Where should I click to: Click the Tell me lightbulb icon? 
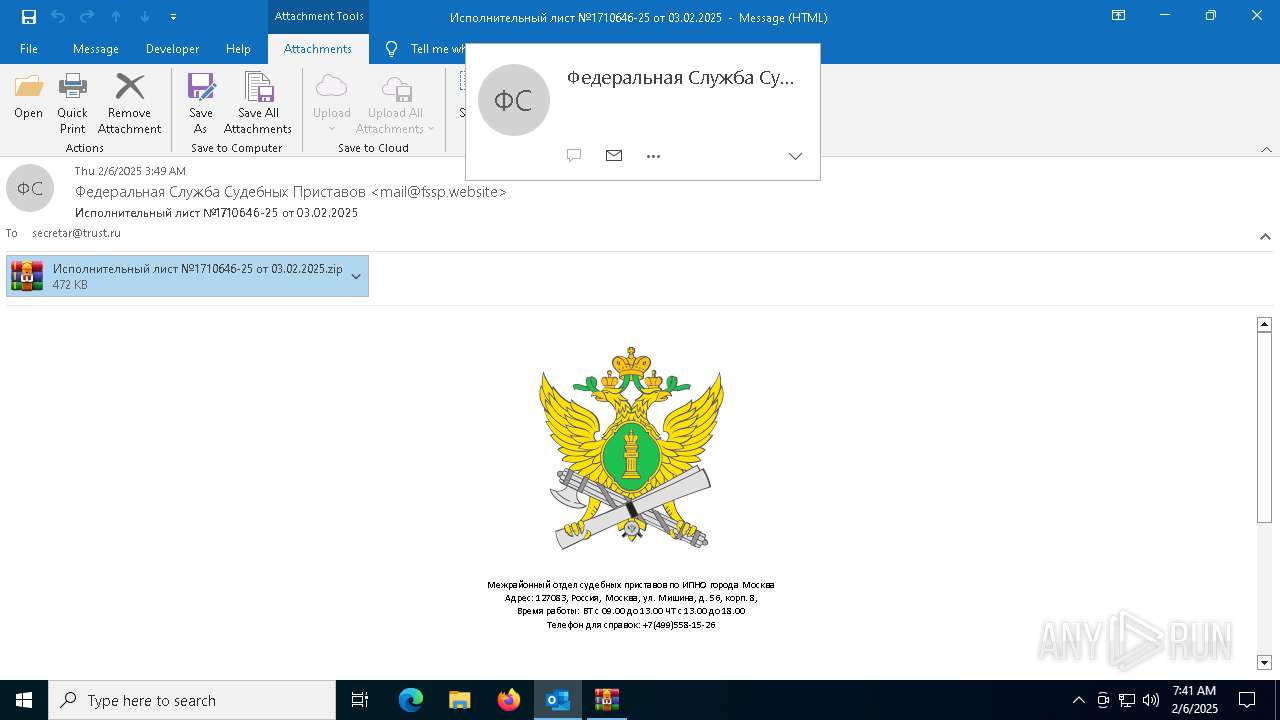pos(392,49)
